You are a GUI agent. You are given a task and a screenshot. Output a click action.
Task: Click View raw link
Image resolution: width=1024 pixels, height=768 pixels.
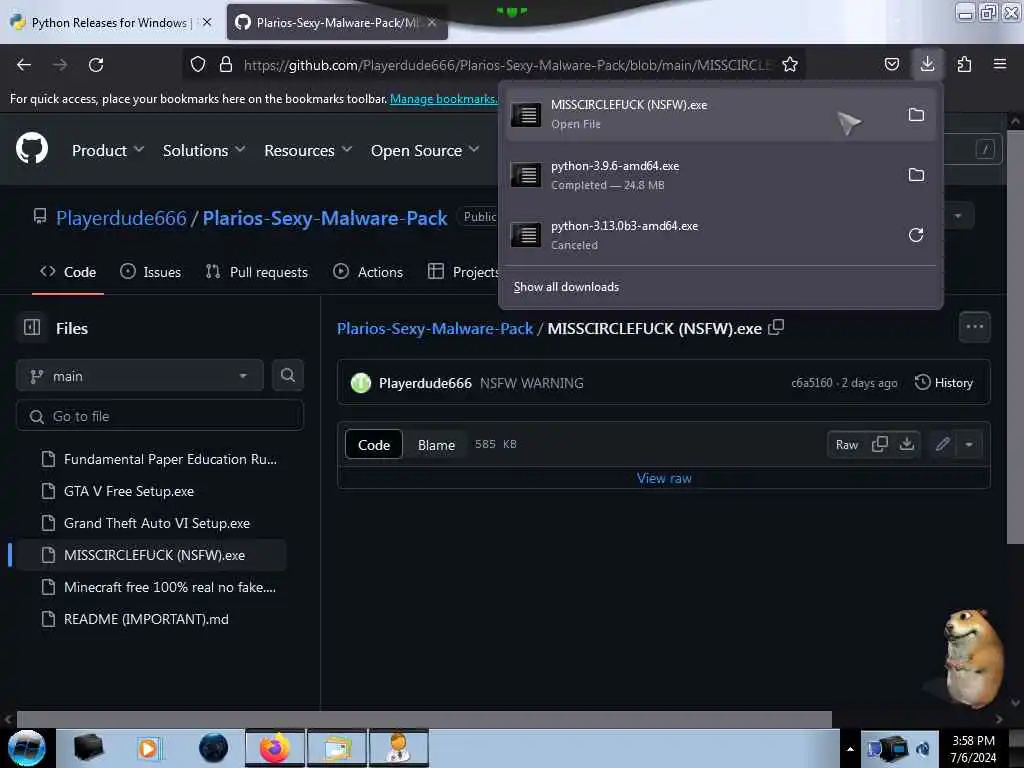(x=664, y=478)
